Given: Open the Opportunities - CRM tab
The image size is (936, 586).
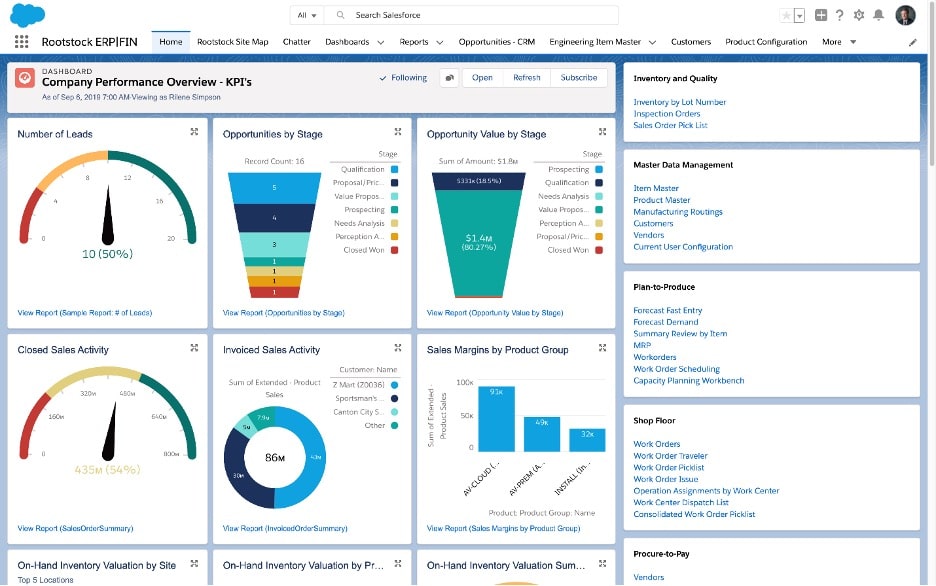Looking at the screenshot, I should pos(497,42).
